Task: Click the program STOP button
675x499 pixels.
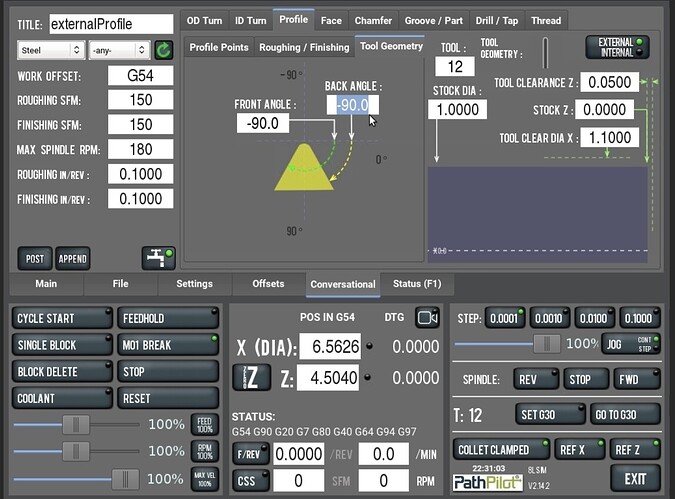Action: pyautogui.click(x=168, y=372)
